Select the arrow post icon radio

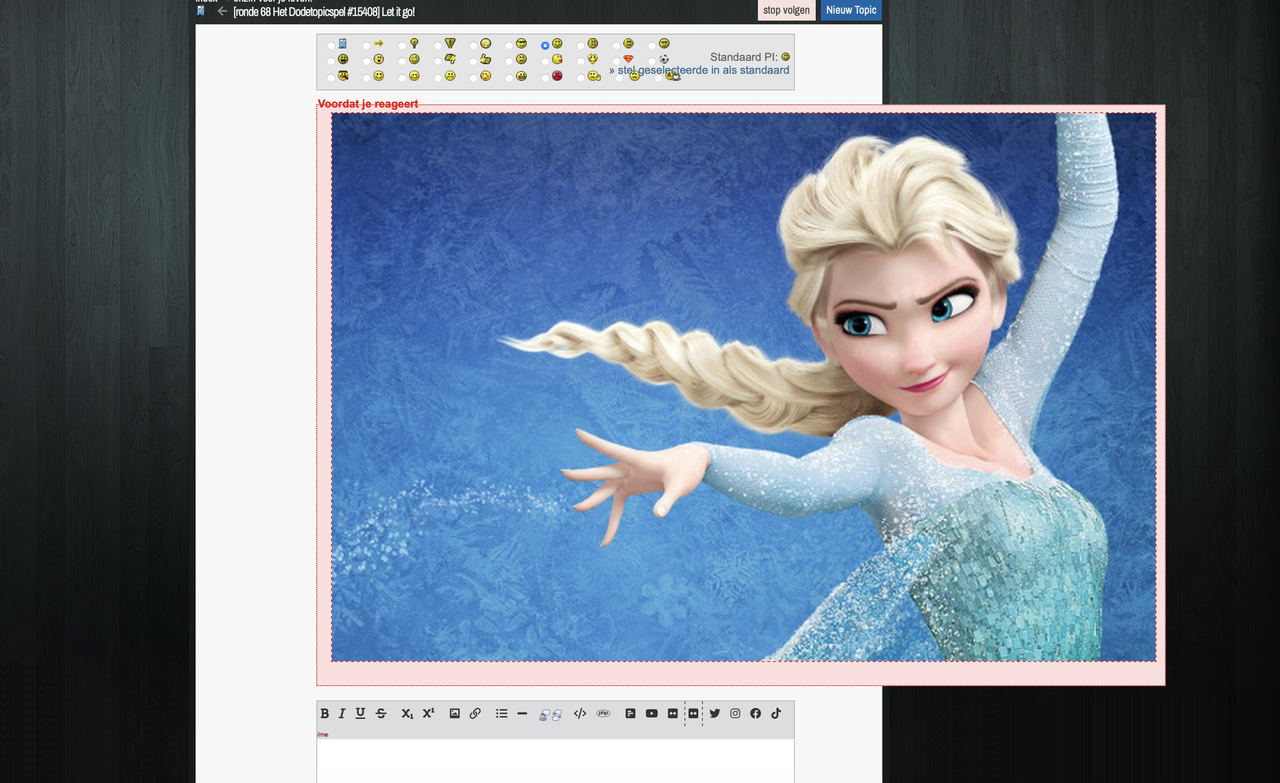[x=367, y=45]
